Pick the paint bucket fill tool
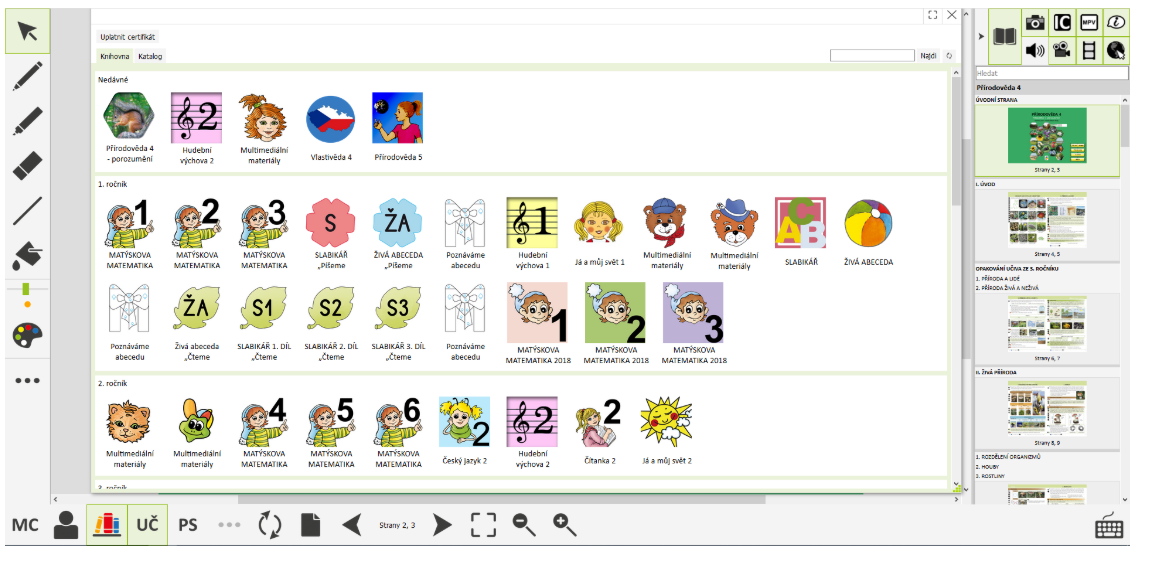Screen dimensions: 1149x562 29,255
